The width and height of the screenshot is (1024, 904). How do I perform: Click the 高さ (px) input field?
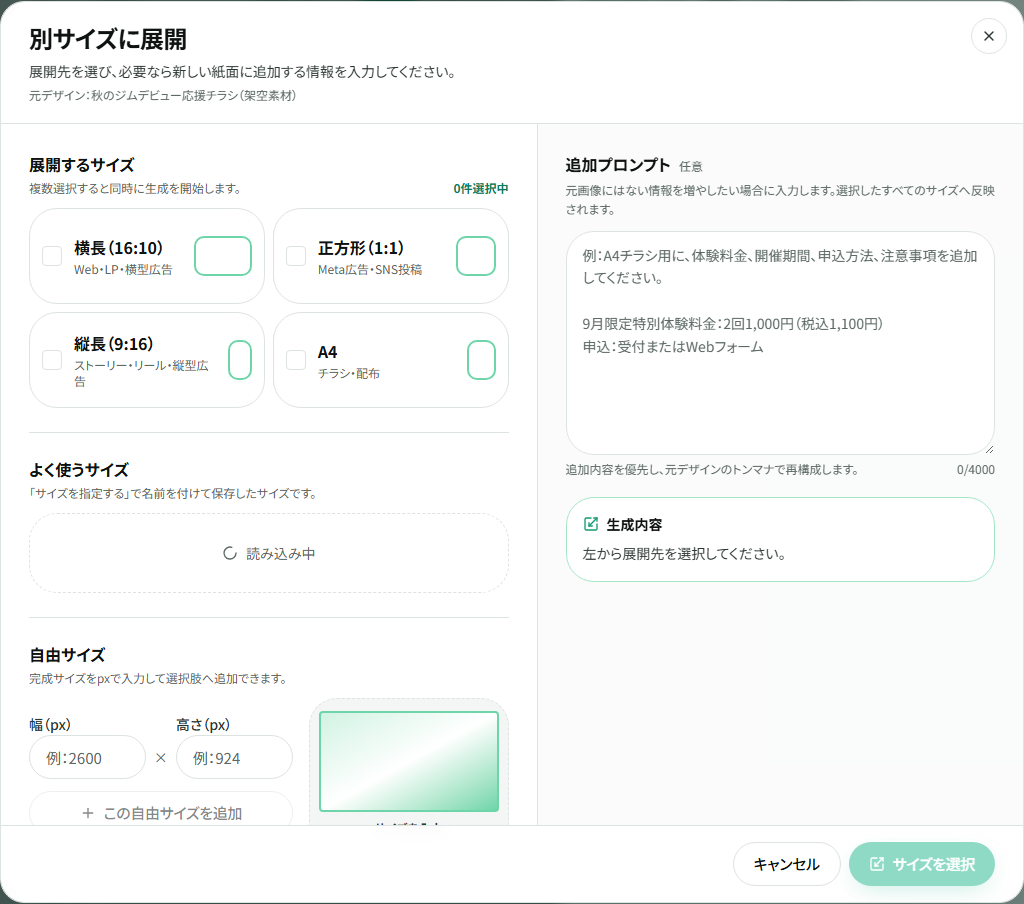pyautogui.click(x=234, y=758)
